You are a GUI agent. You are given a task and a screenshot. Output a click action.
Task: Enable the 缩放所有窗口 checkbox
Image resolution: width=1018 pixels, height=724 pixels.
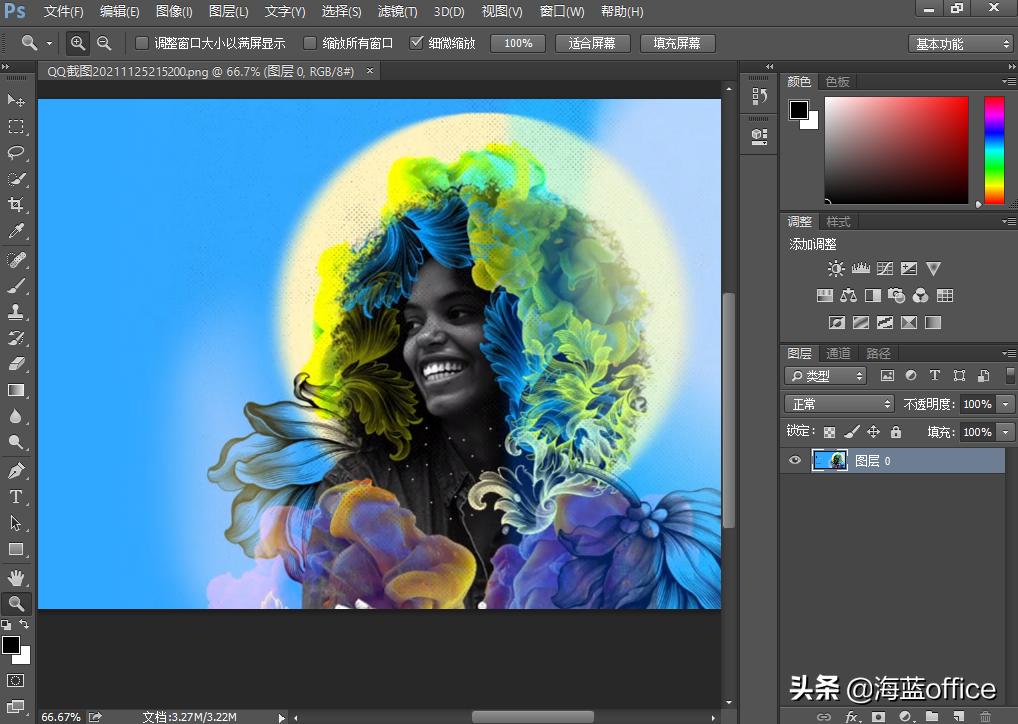click(x=310, y=43)
